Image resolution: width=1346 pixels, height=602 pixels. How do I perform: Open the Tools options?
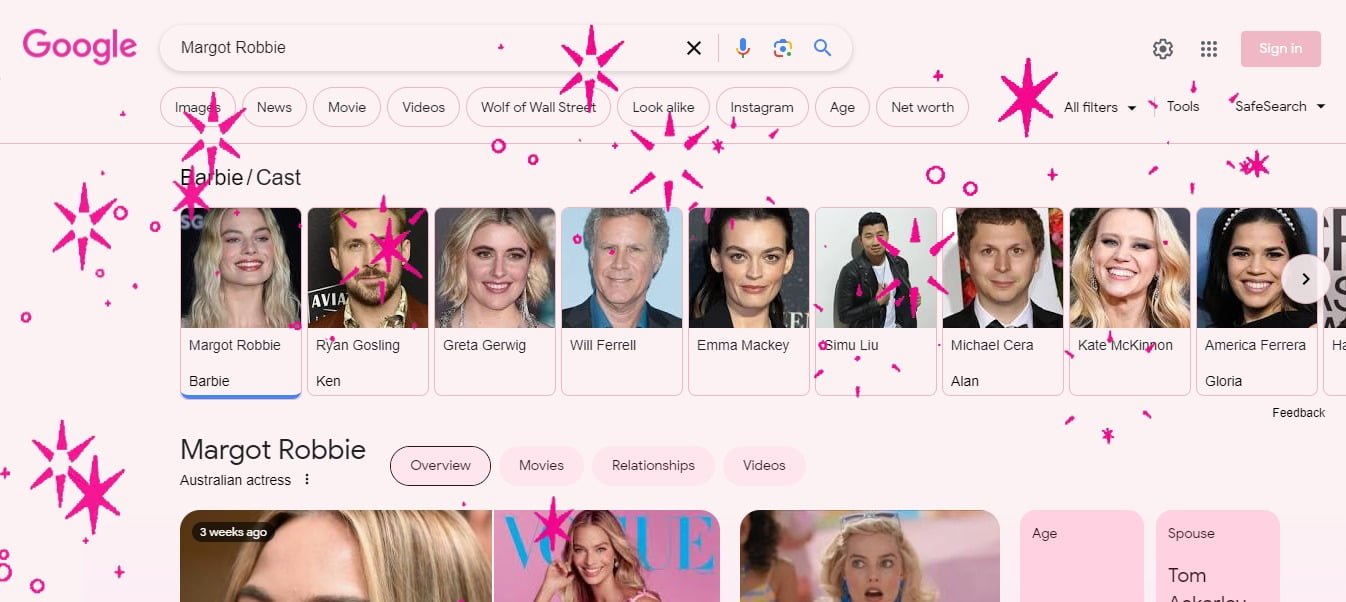tap(1182, 106)
